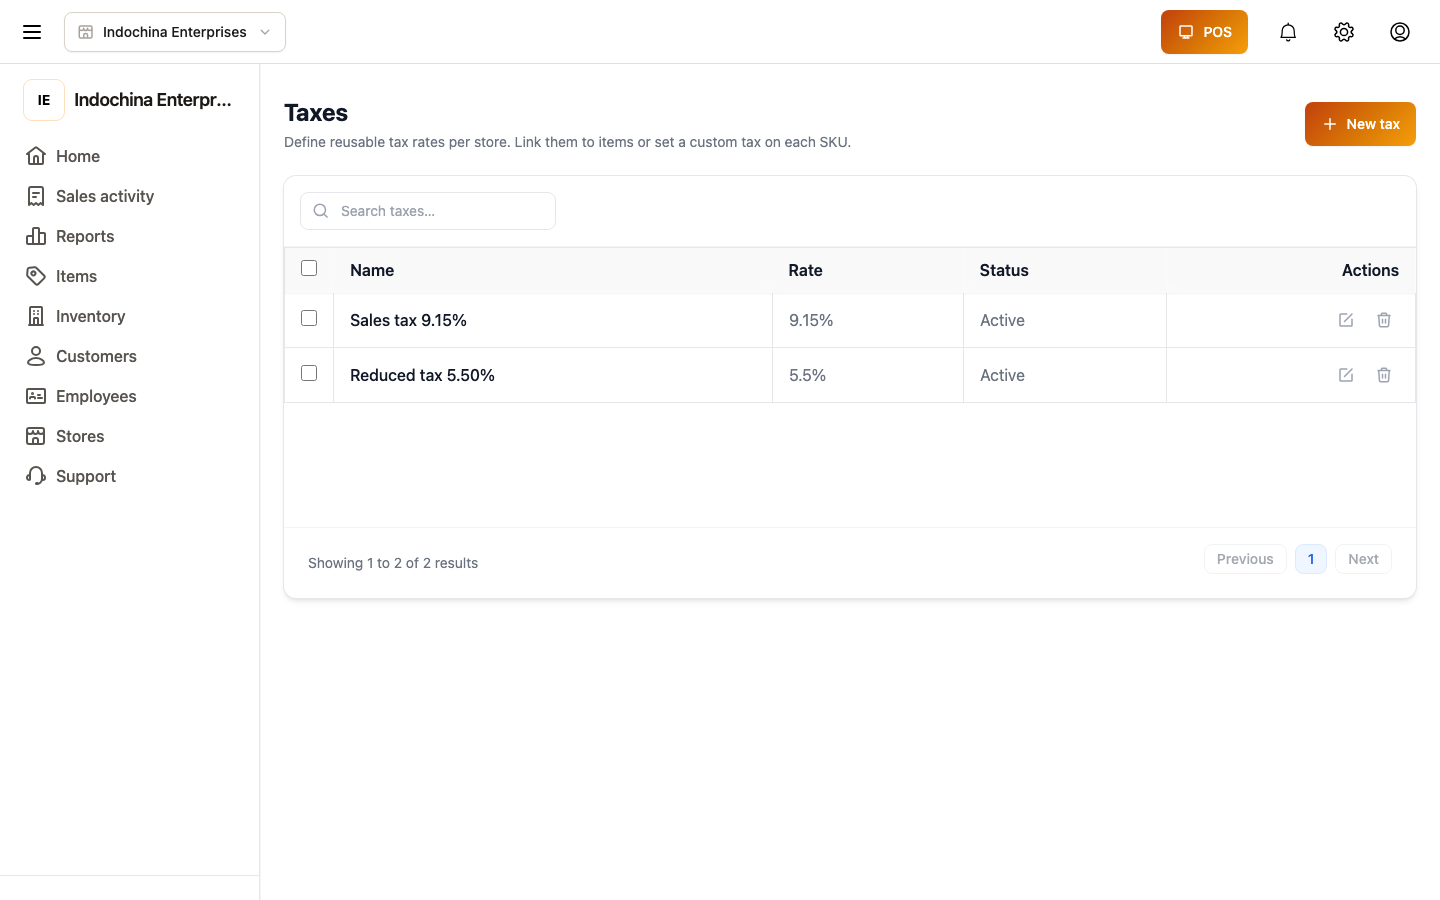The image size is (1440, 900).
Task: Click the magnifier icon in the search box
Action: [x=321, y=211]
